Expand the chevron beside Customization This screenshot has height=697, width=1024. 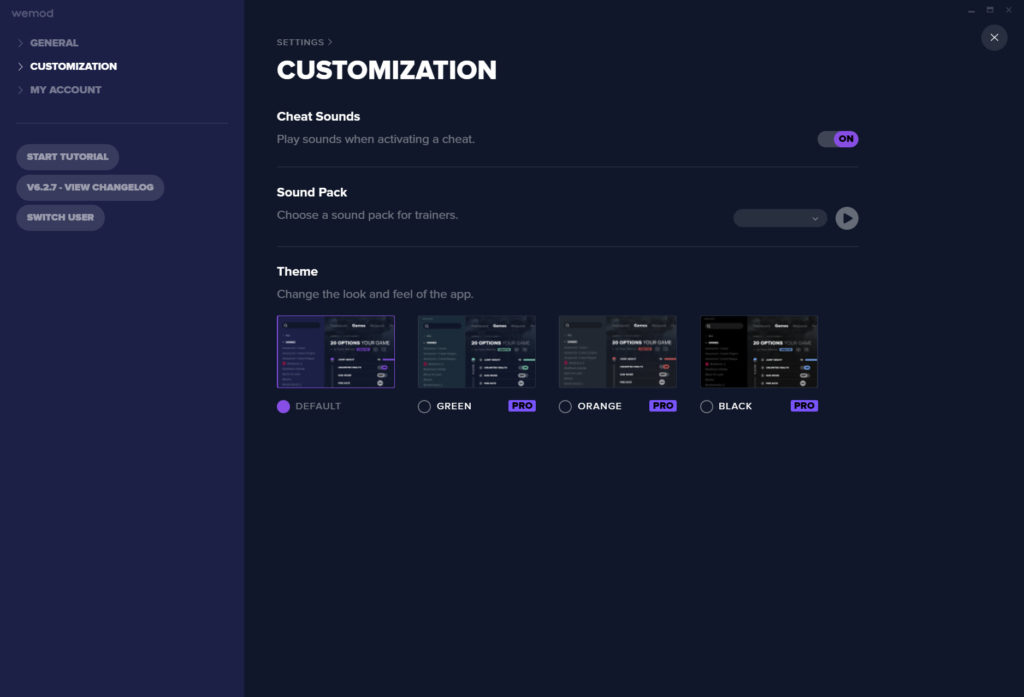20,67
